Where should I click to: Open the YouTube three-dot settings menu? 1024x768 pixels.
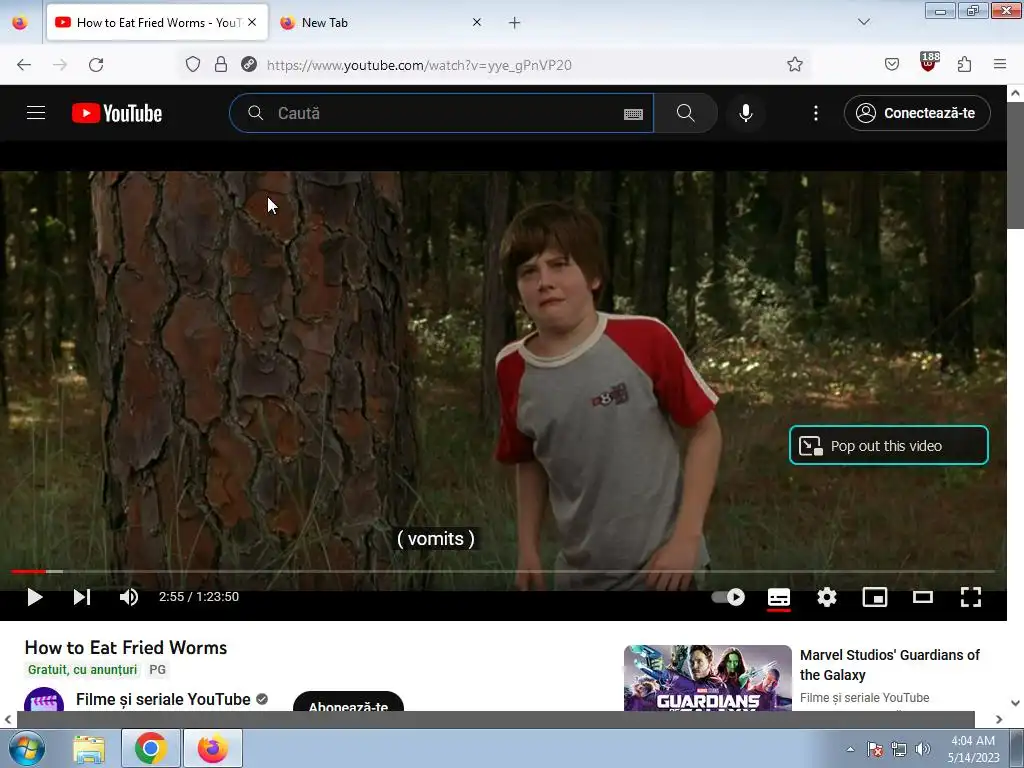(816, 113)
